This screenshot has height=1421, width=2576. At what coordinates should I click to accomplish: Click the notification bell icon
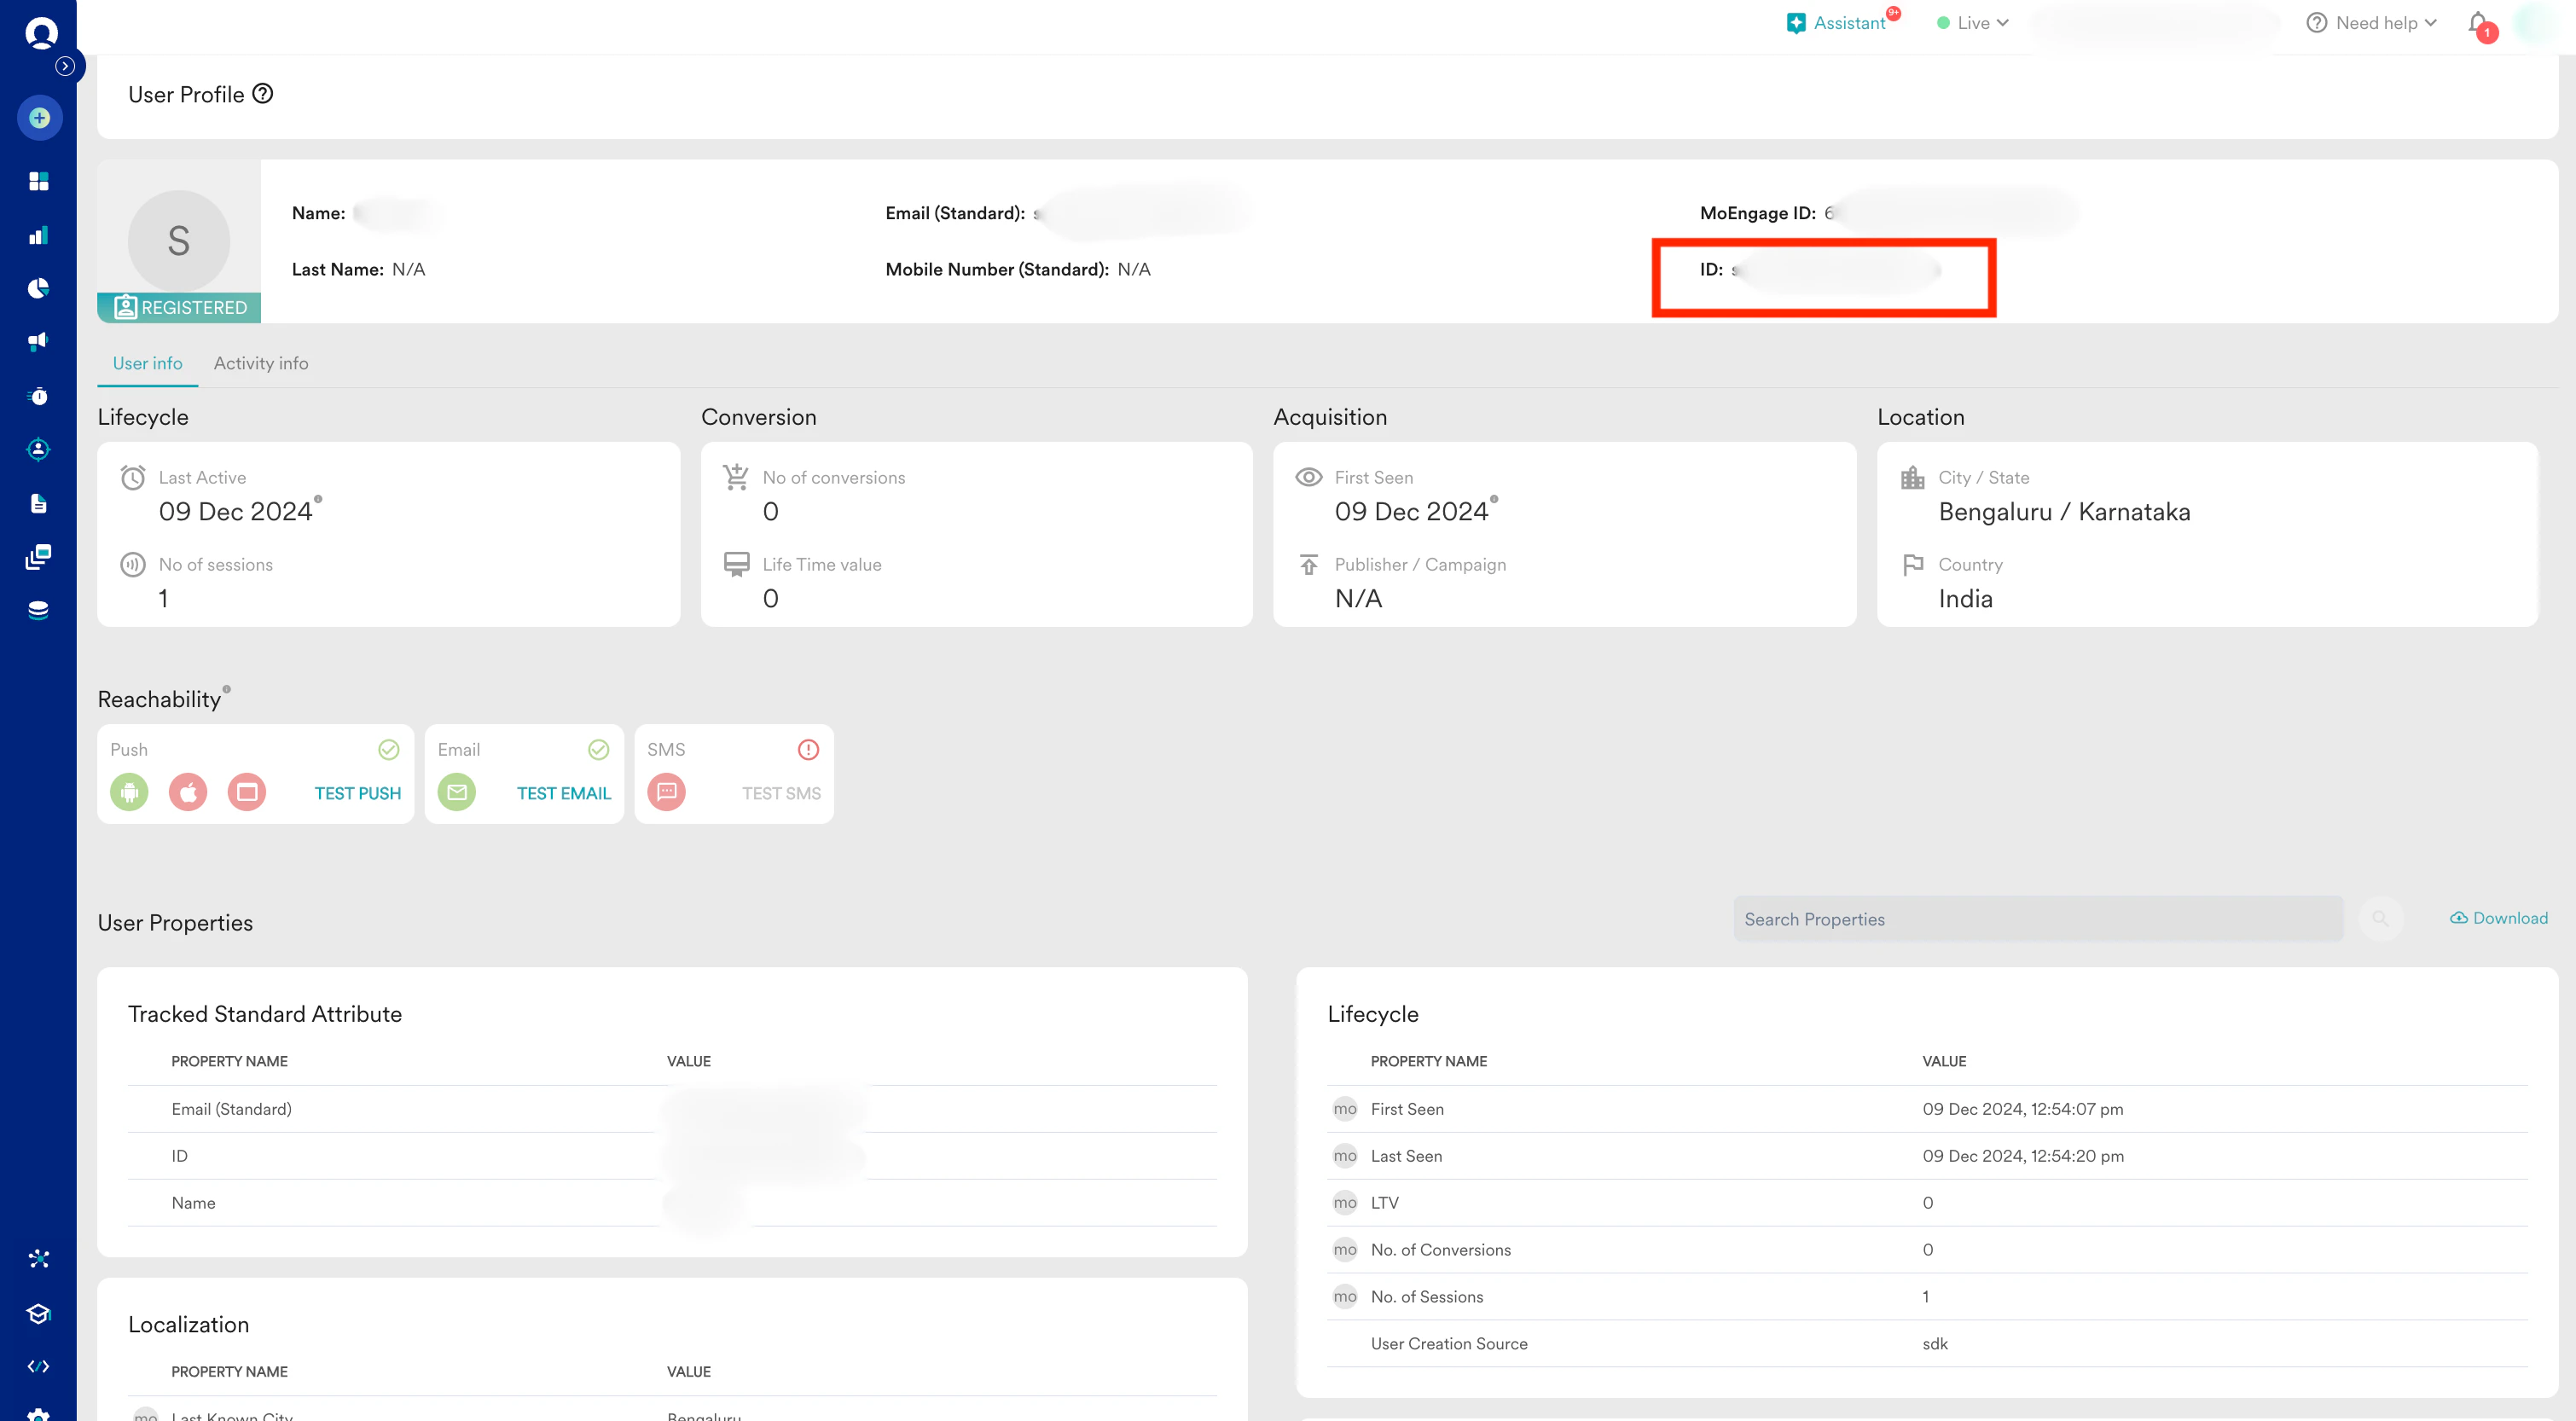click(x=2478, y=24)
